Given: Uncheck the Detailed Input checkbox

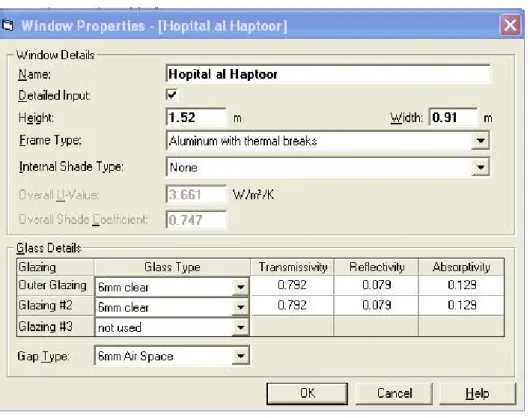Looking at the screenshot, I should click(172, 95).
